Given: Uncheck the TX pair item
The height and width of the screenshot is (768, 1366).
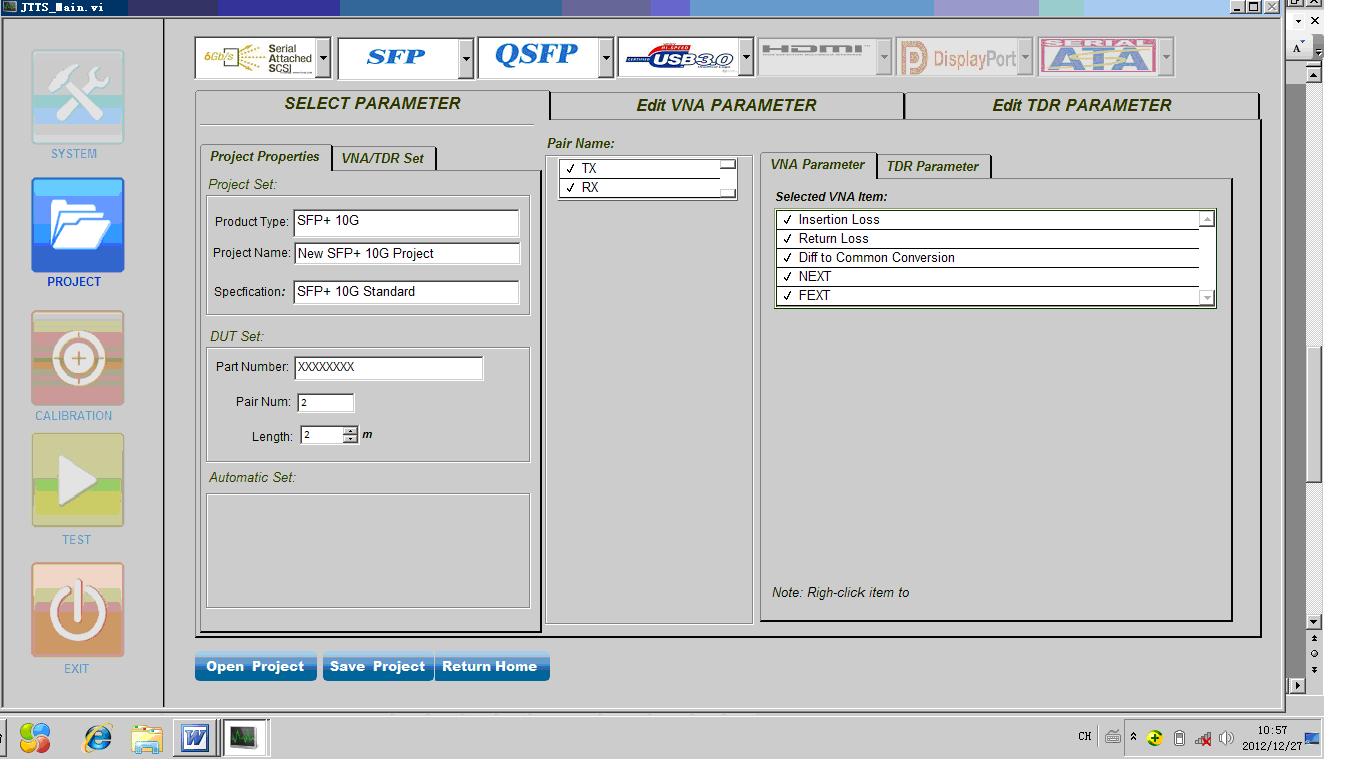Looking at the screenshot, I should coord(571,169).
